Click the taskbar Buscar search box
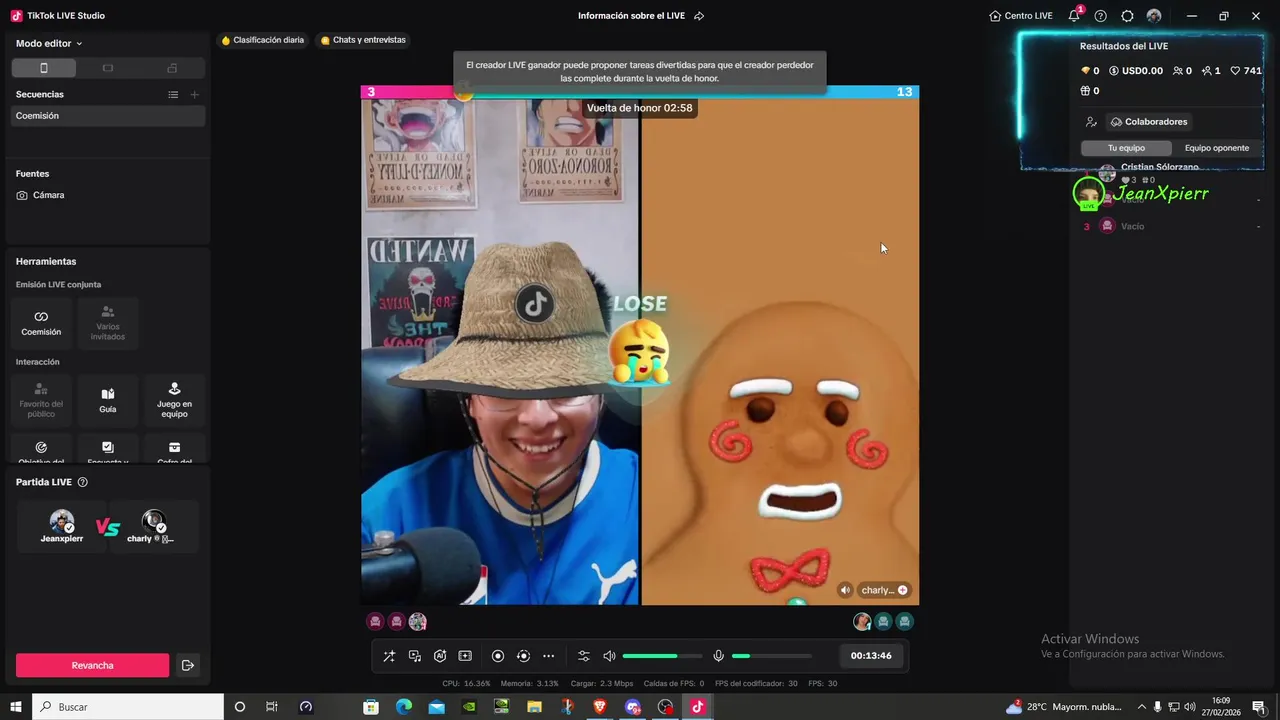The image size is (1280, 720). point(128,707)
